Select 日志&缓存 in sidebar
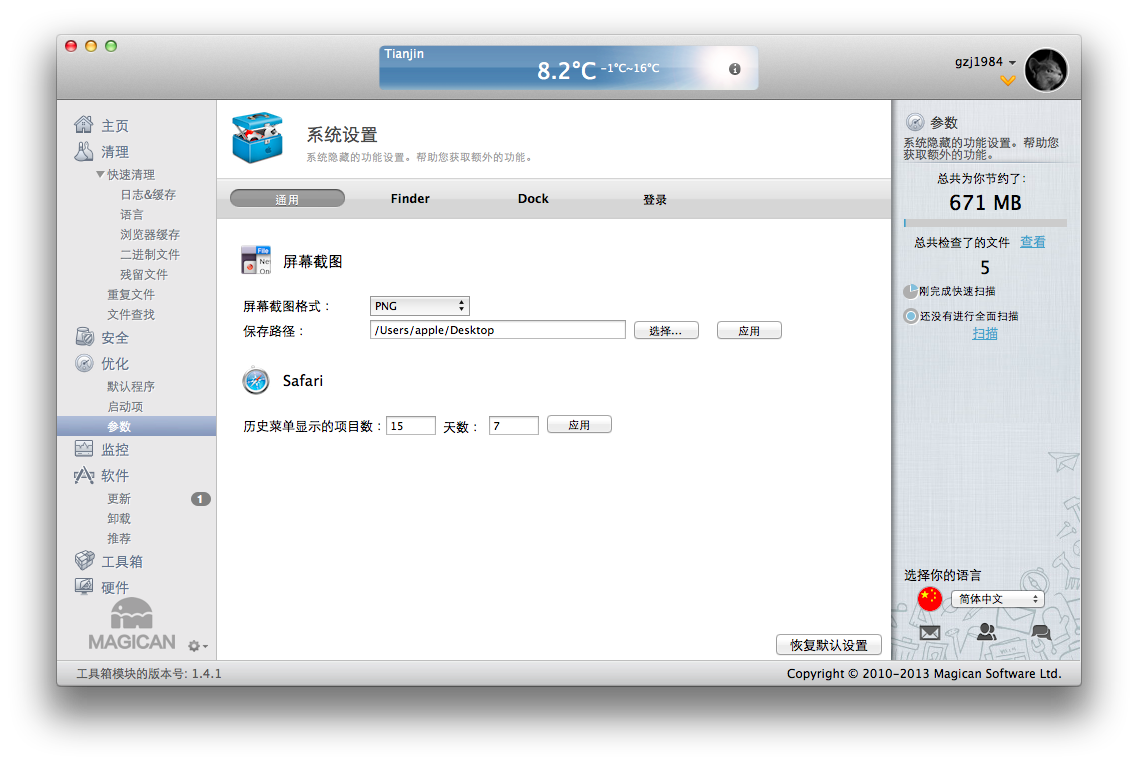Viewport: 1138px width, 765px height. (x=148, y=195)
